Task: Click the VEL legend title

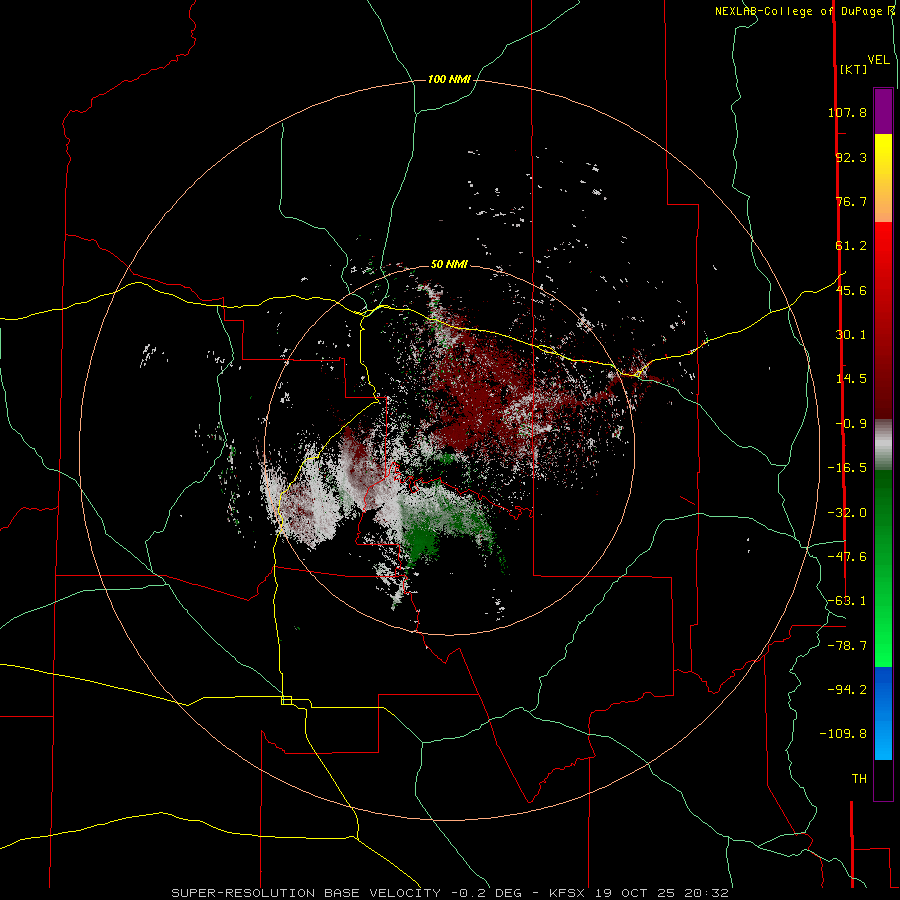Action: pyautogui.click(x=878, y=60)
